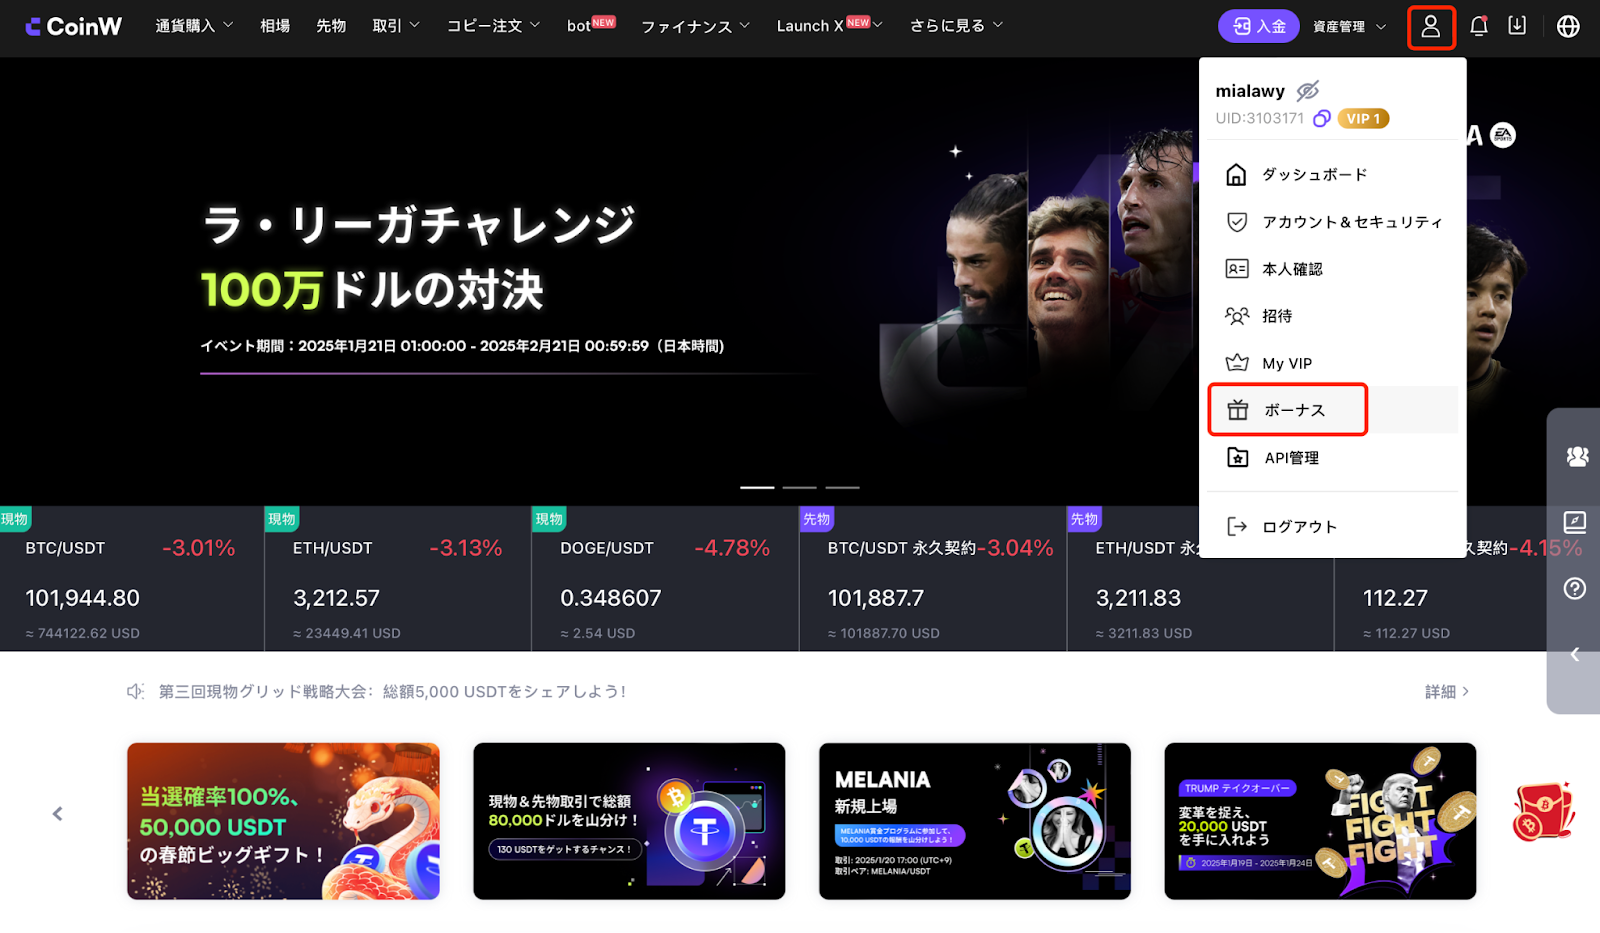Click the app download icon

(x=1517, y=26)
